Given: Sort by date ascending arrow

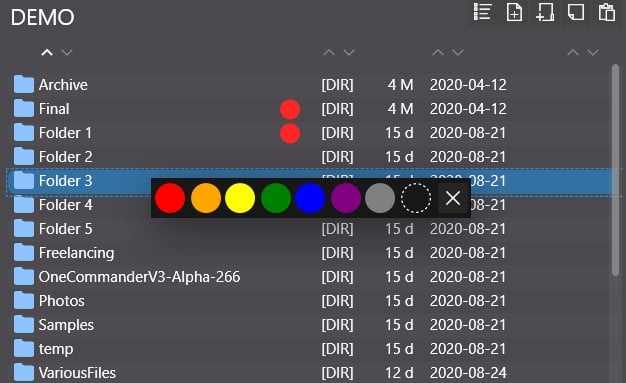Looking at the screenshot, I should click(x=438, y=52).
